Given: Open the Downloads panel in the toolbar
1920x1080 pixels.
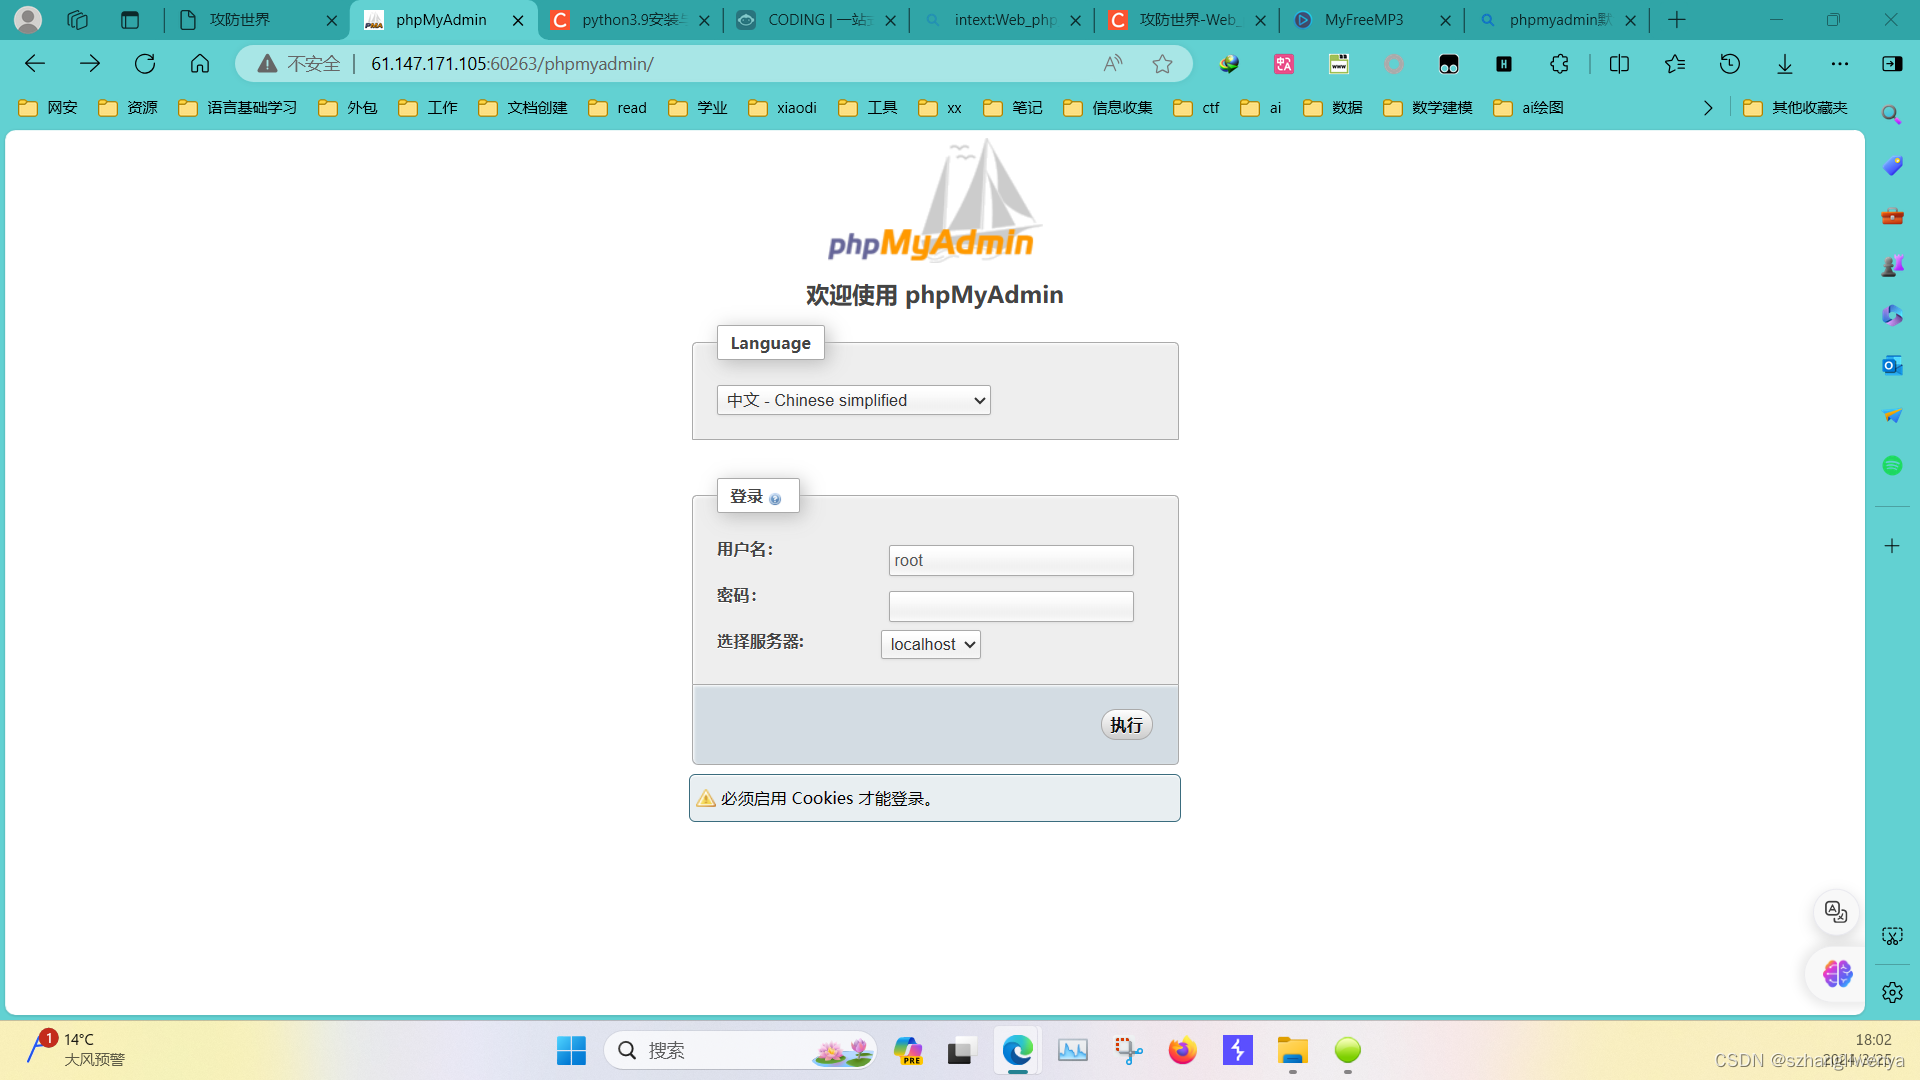Looking at the screenshot, I should tap(1784, 64).
